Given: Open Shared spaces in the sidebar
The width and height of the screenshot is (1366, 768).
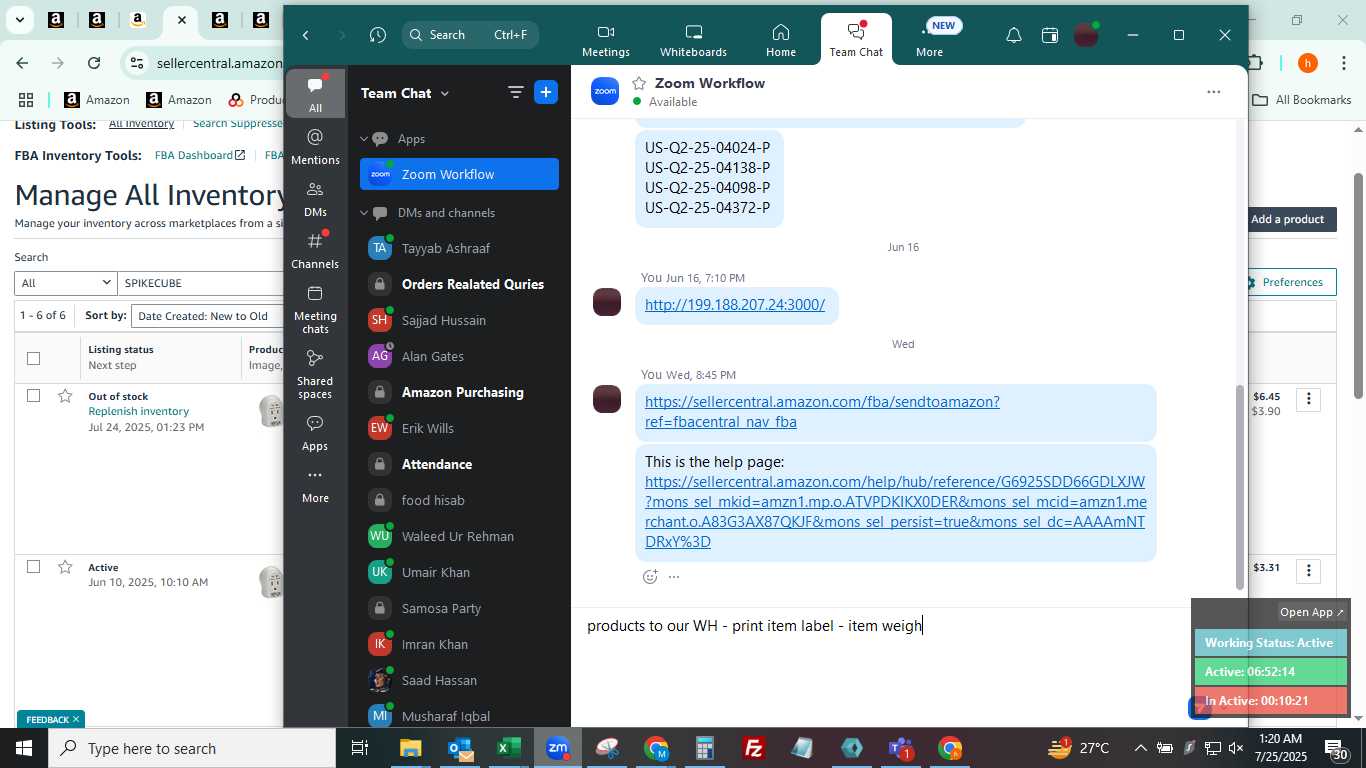Looking at the screenshot, I should point(315,373).
